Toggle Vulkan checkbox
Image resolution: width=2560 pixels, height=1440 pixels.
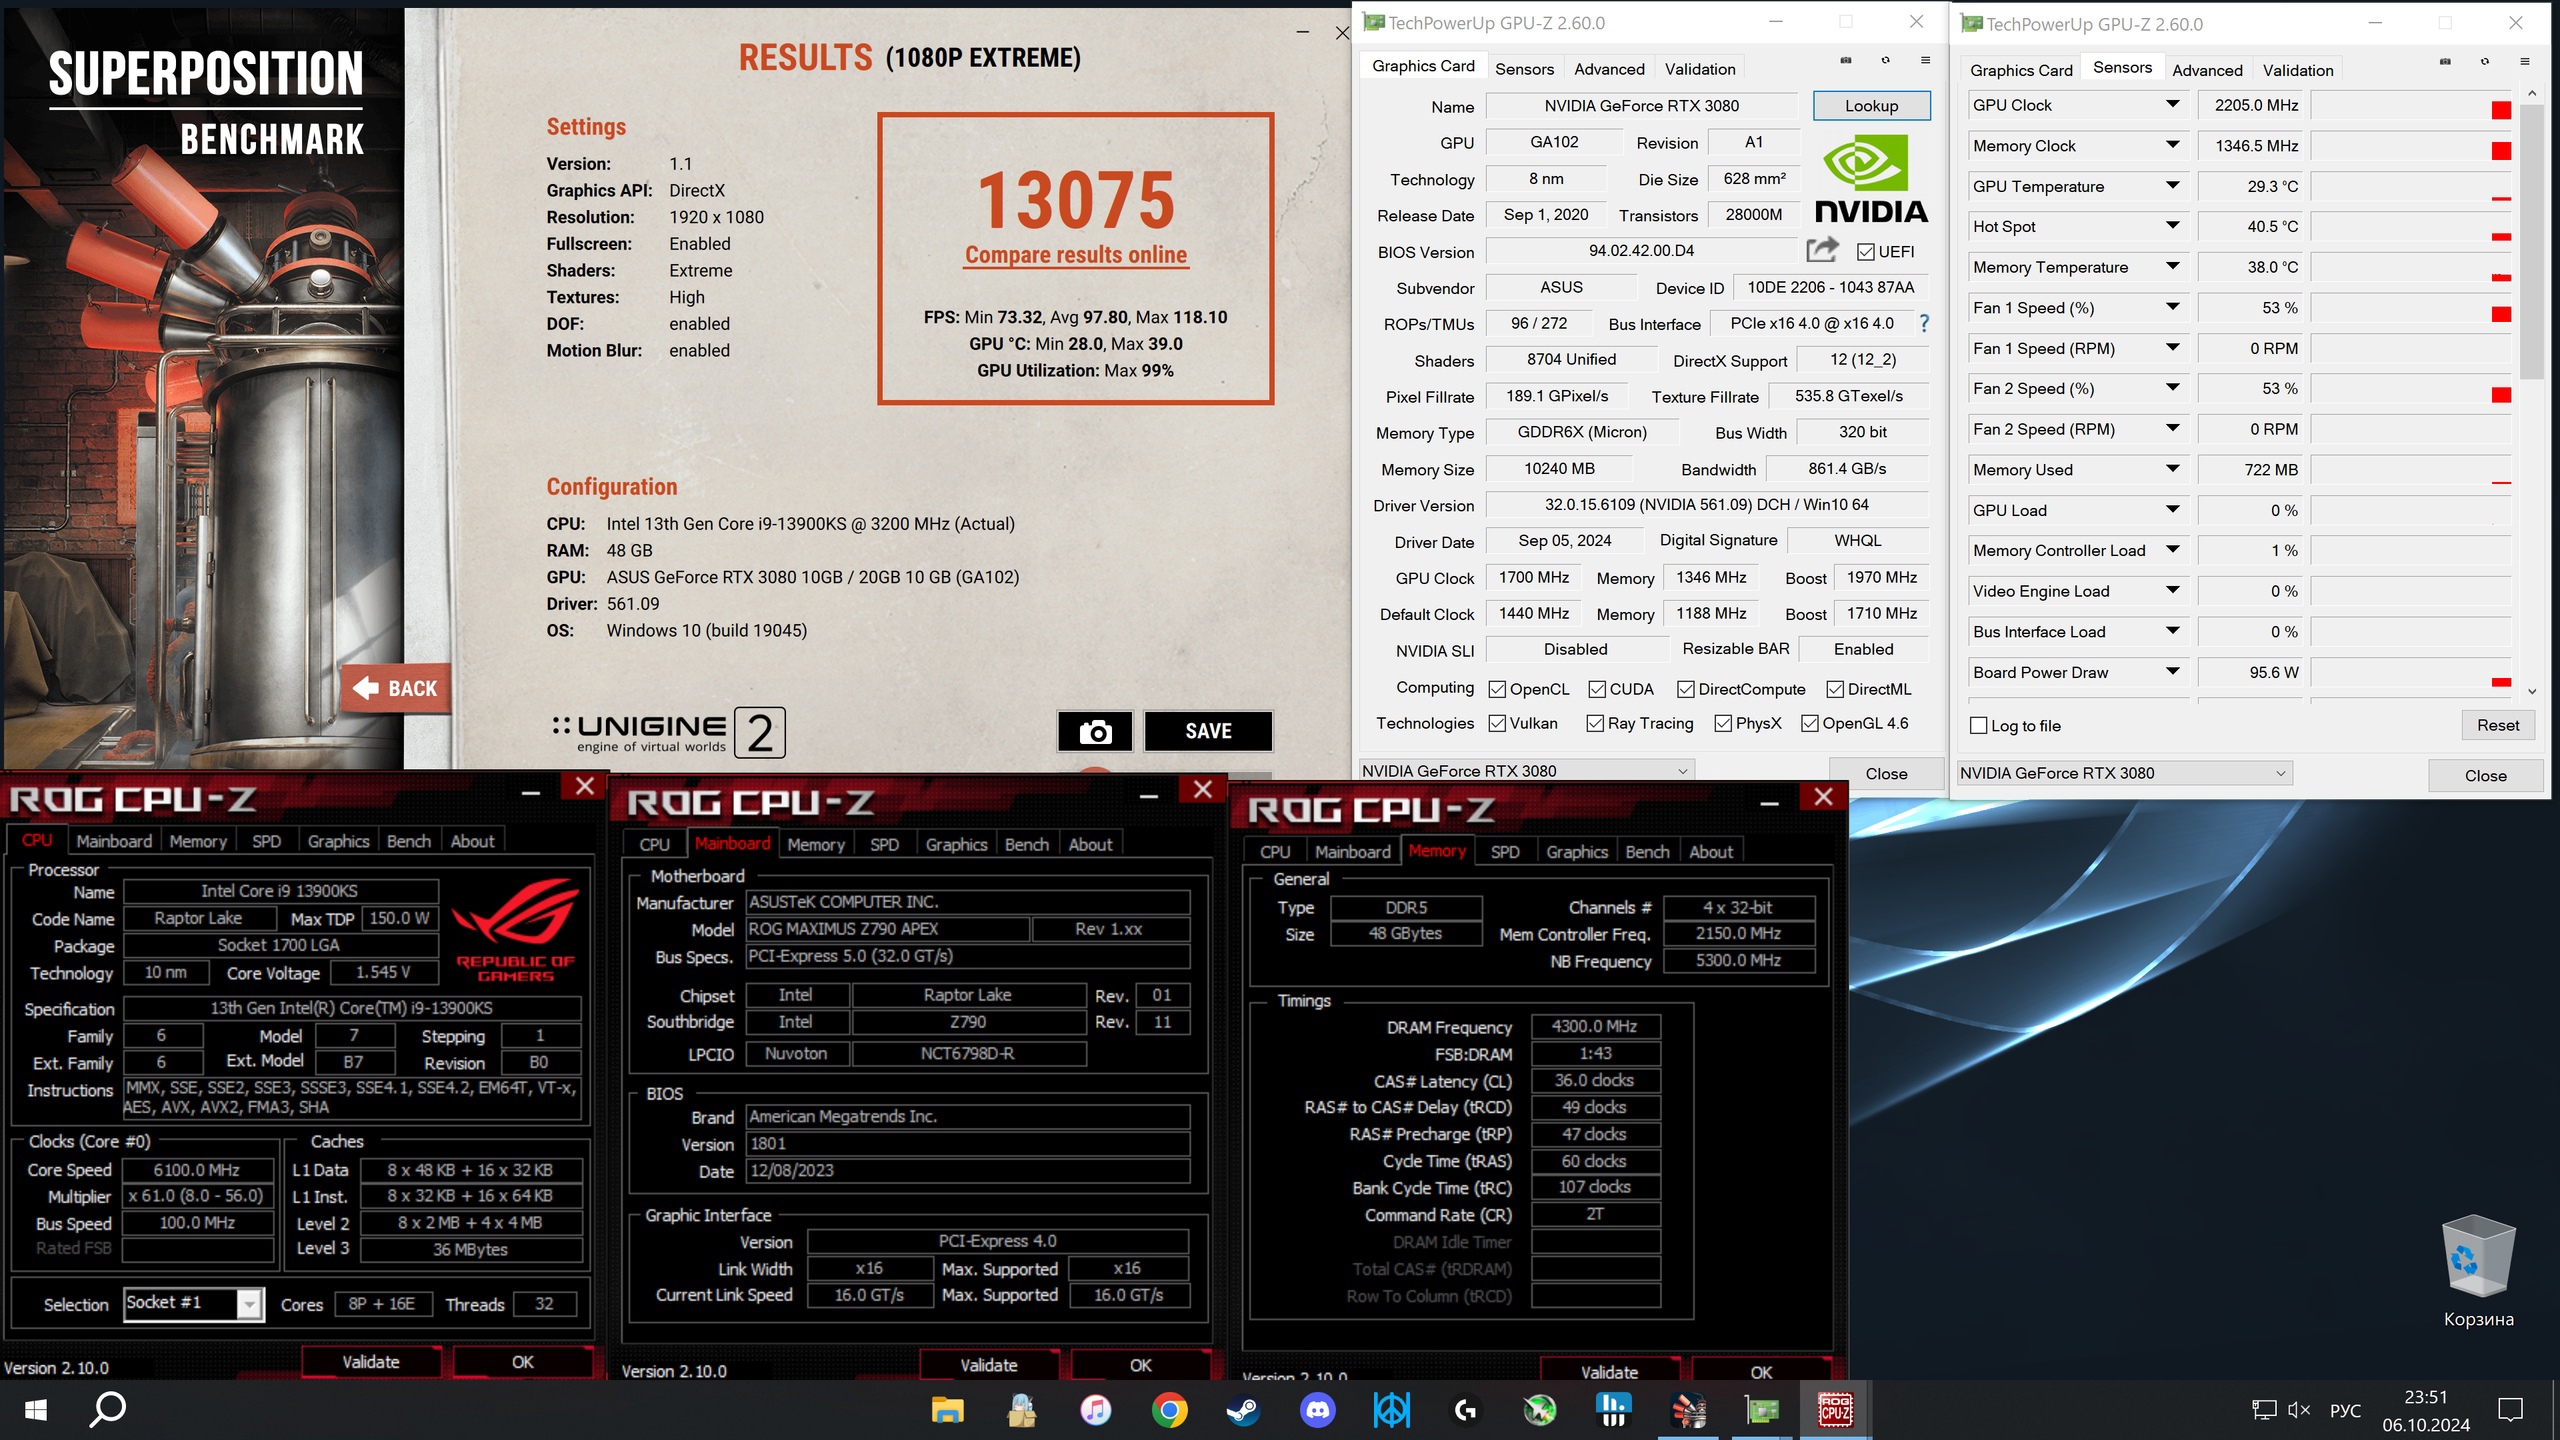coord(1497,723)
